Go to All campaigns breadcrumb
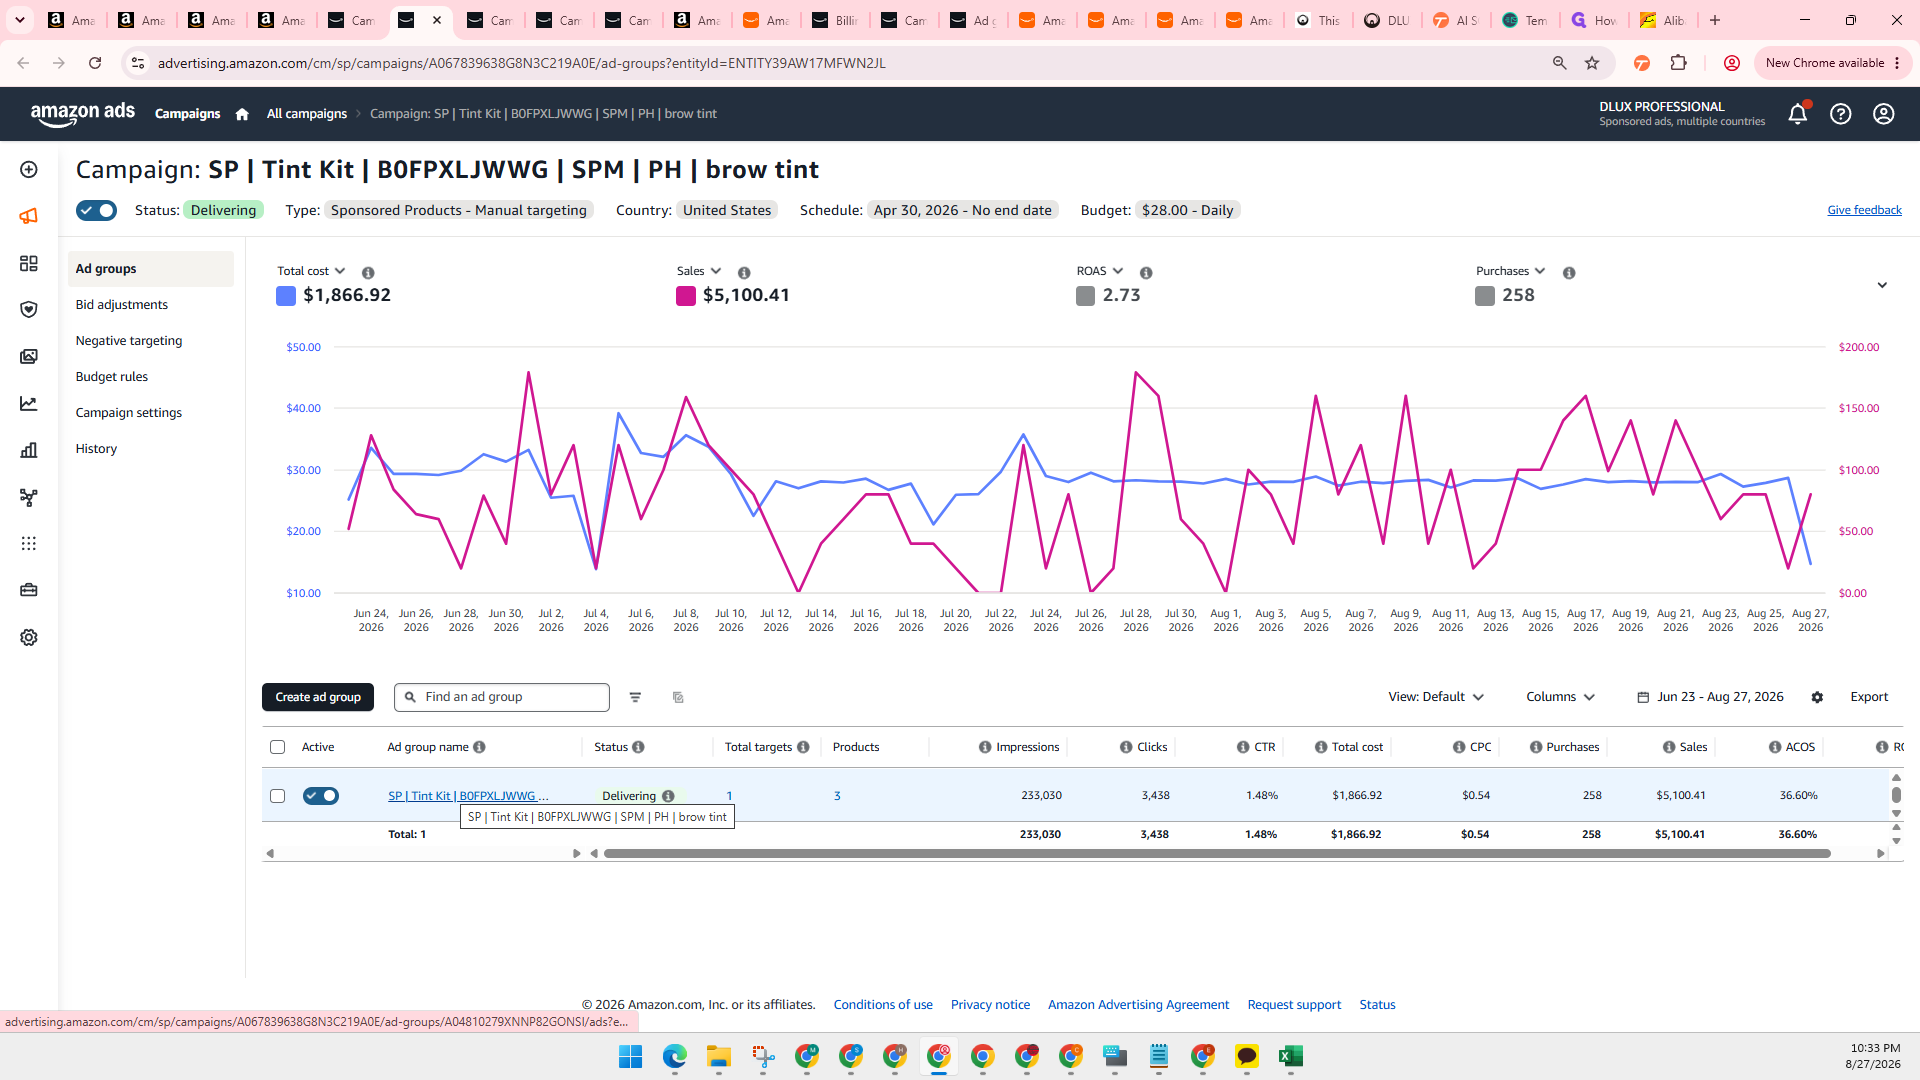Image resolution: width=1920 pixels, height=1080 pixels. coord(307,114)
